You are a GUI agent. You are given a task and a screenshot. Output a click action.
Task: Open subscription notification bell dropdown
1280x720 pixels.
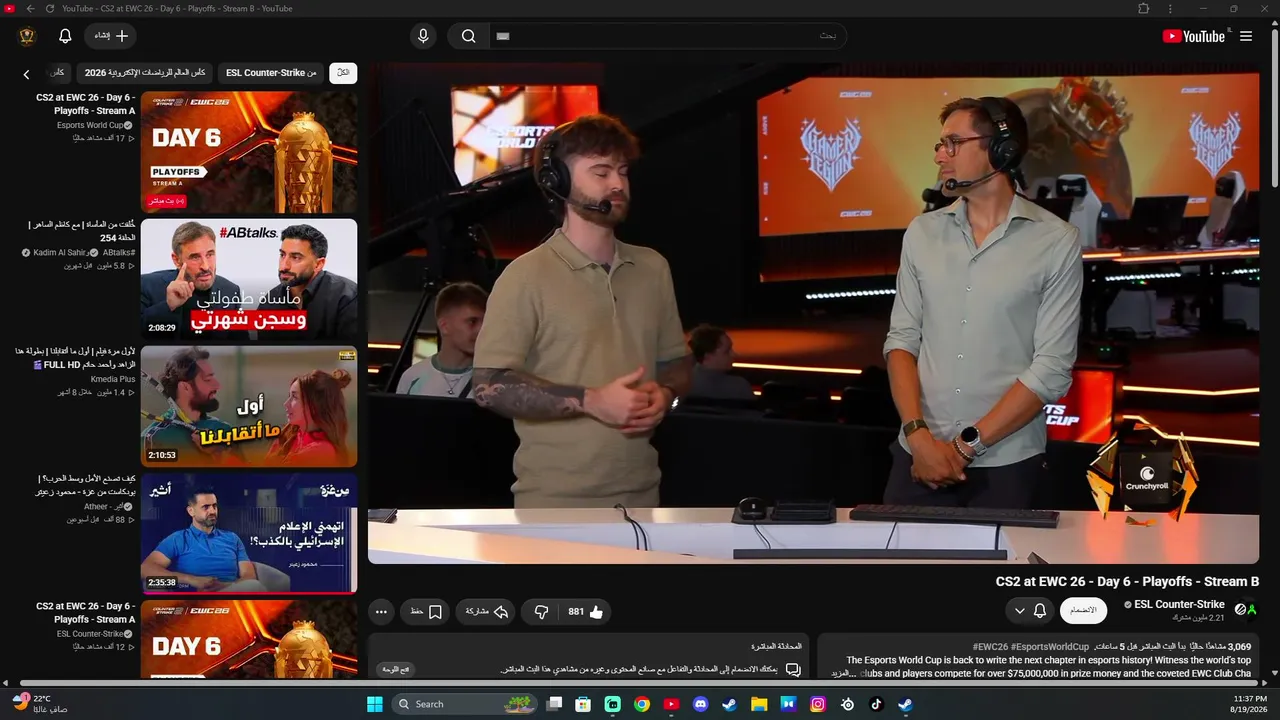(x=1030, y=610)
